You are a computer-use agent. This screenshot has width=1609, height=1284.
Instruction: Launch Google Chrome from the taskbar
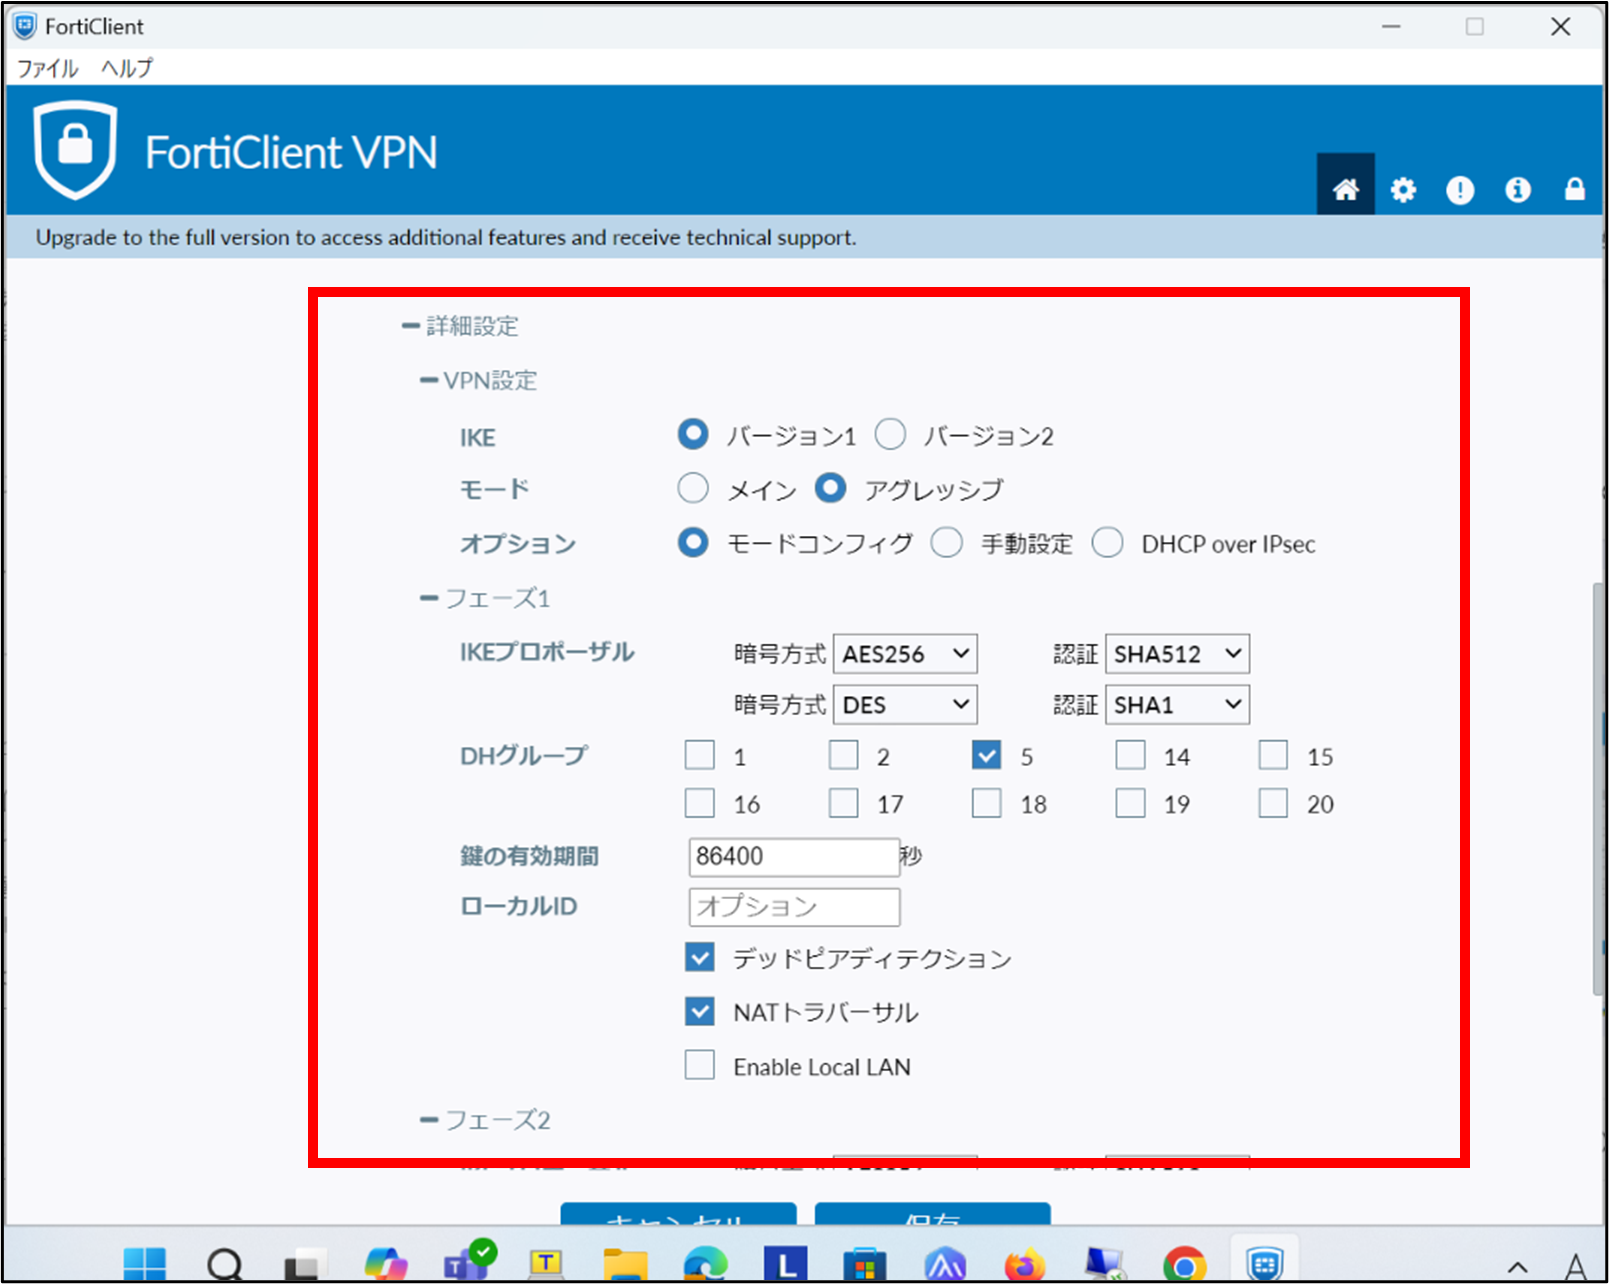pos(1185,1264)
